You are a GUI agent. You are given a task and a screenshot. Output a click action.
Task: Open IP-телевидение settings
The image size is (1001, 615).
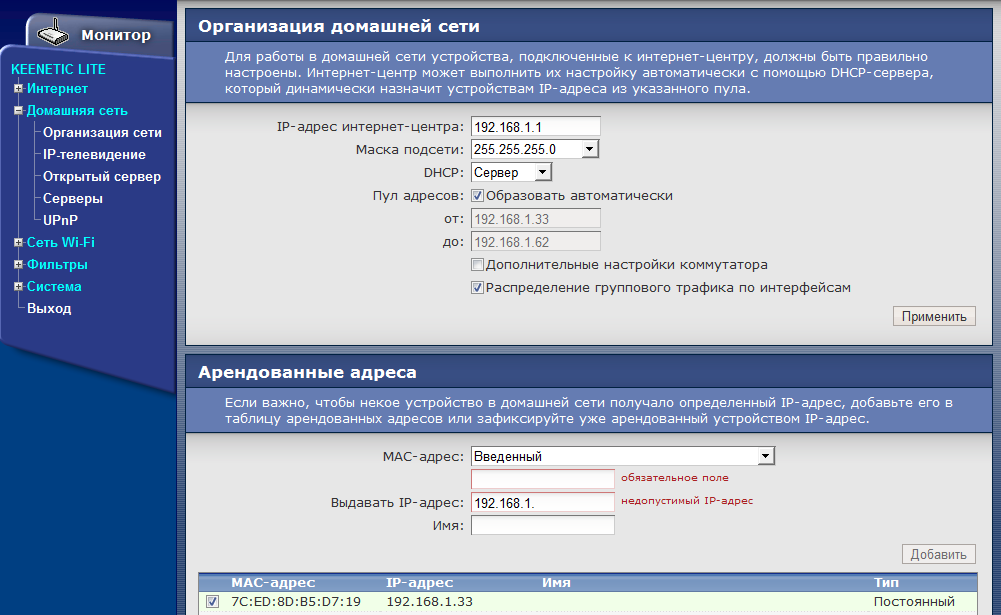(94, 155)
